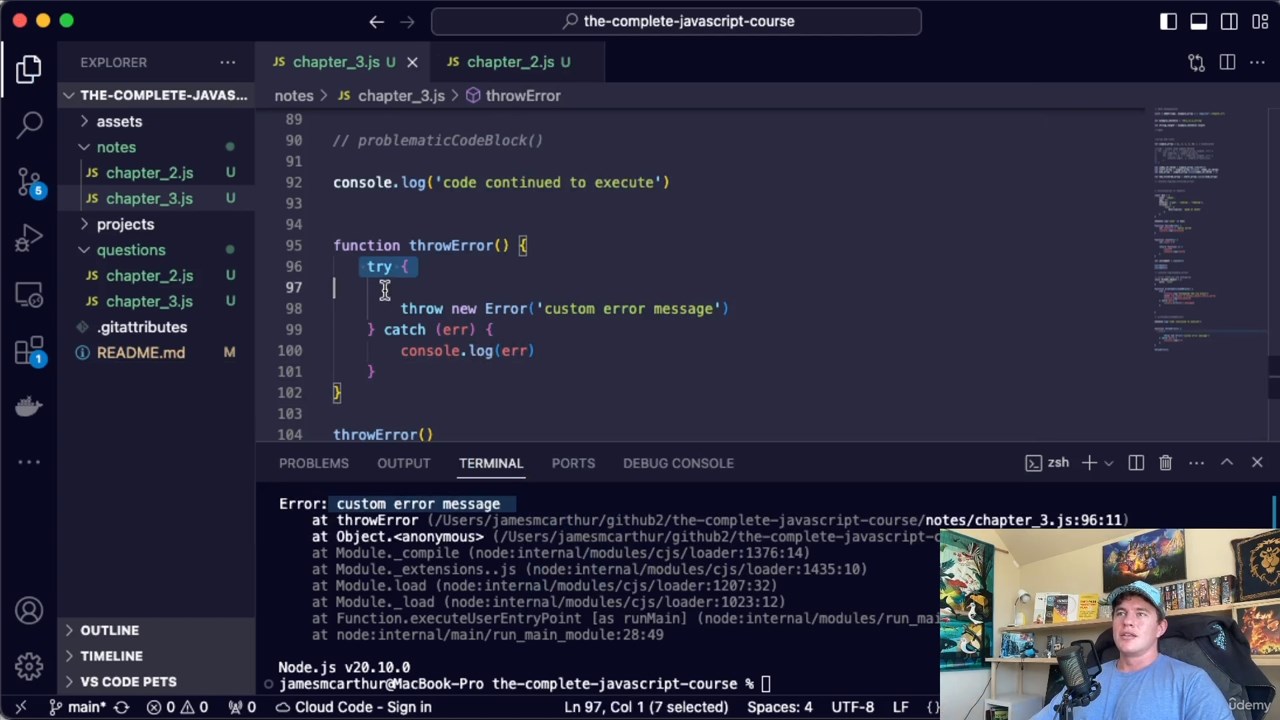Open the Accounts menu icon

pyautogui.click(x=28, y=611)
